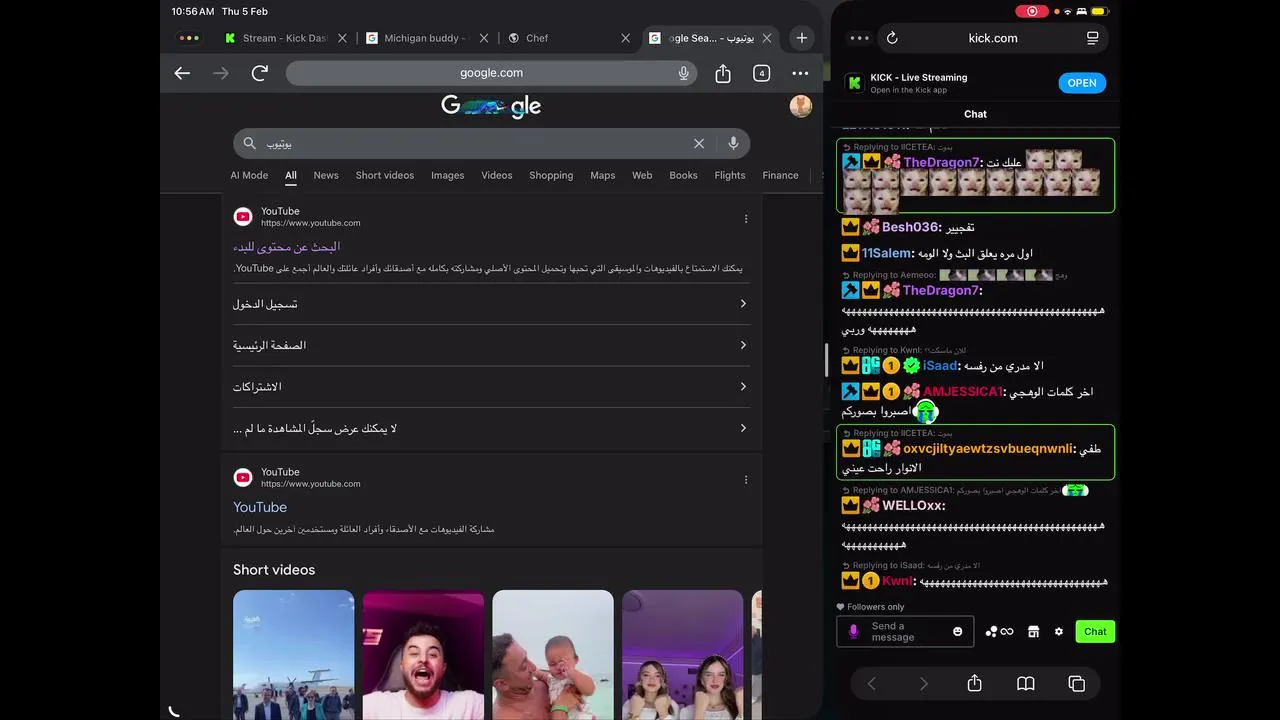Select Images search filter

pos(447,175)
